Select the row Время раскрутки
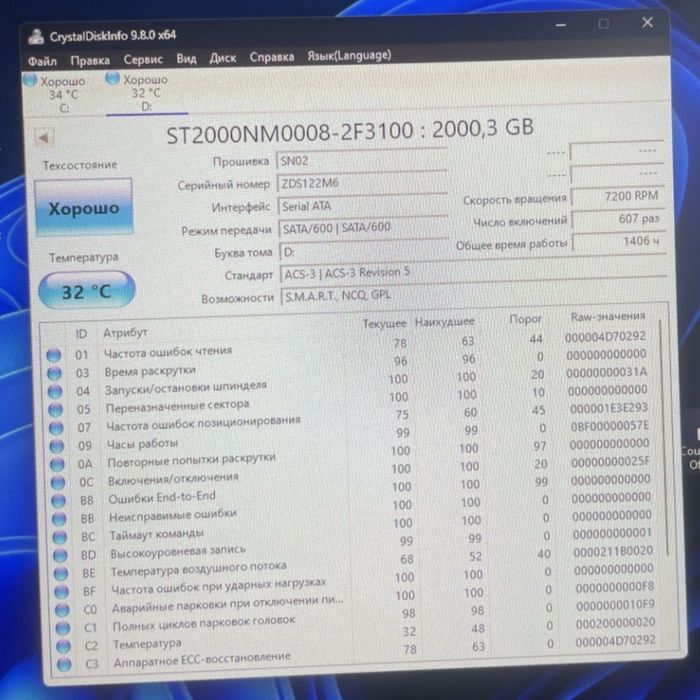700x700 pixels. tap(349, 366)
